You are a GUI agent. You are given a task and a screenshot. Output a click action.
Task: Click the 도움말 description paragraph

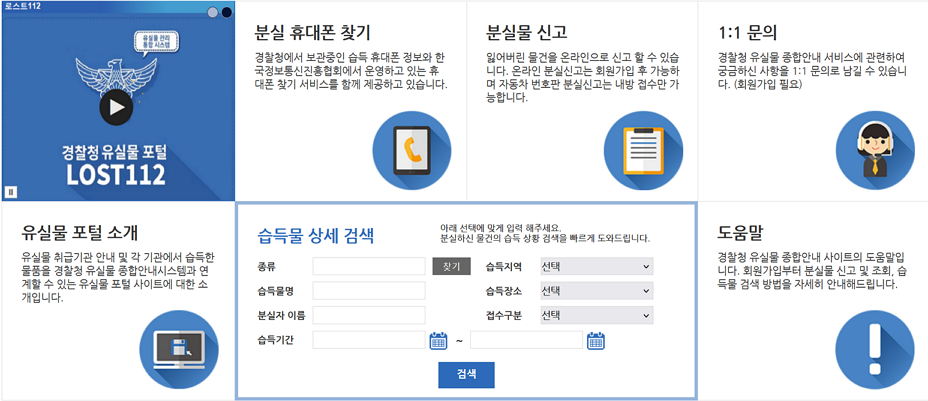pos(811,271)
